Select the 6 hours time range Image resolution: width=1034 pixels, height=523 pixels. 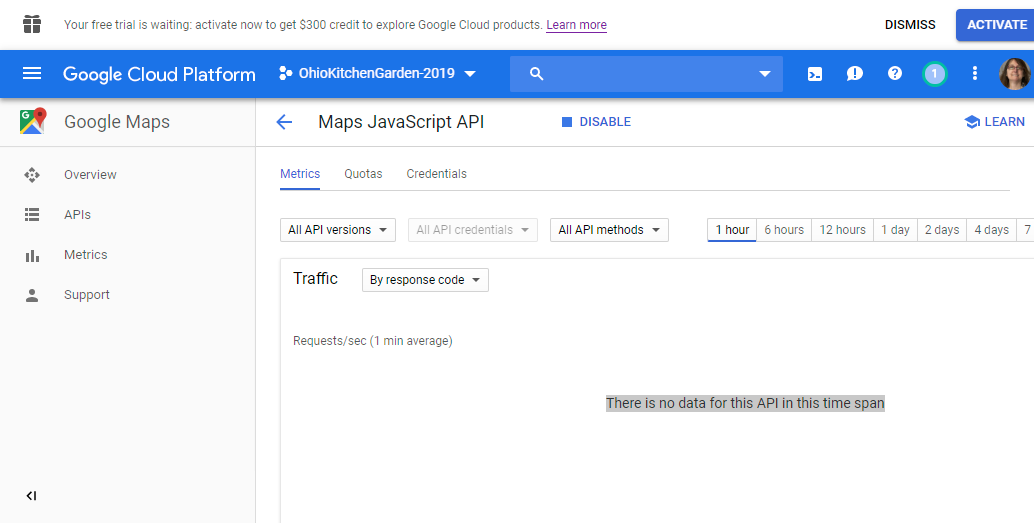784,230
